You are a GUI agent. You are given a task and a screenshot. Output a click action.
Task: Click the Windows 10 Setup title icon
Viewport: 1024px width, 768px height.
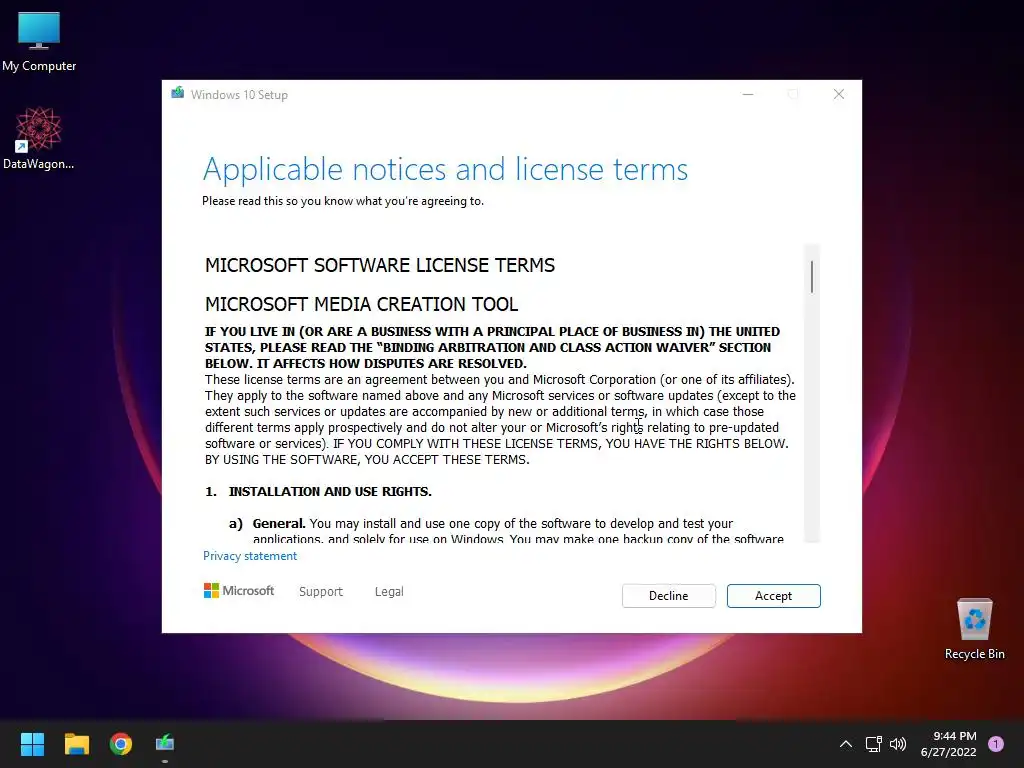[x=178, y=93]
